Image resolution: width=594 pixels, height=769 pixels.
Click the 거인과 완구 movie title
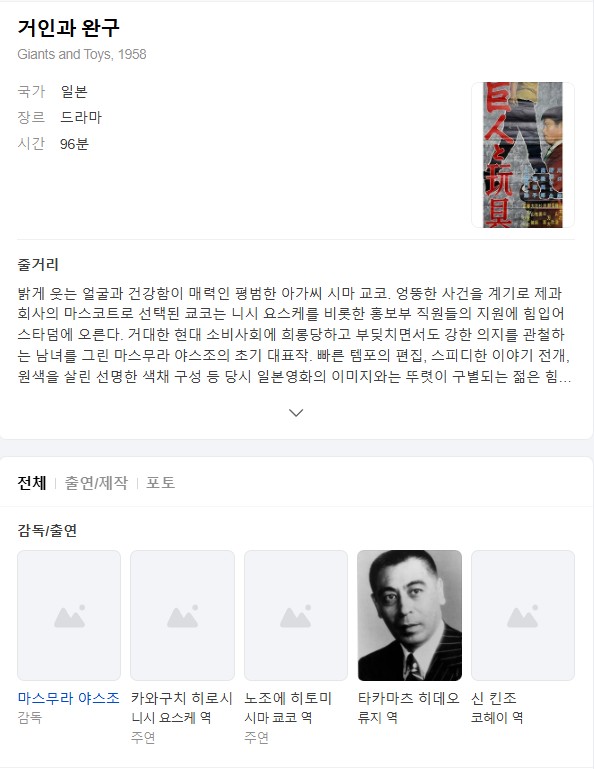click(69, 27)
